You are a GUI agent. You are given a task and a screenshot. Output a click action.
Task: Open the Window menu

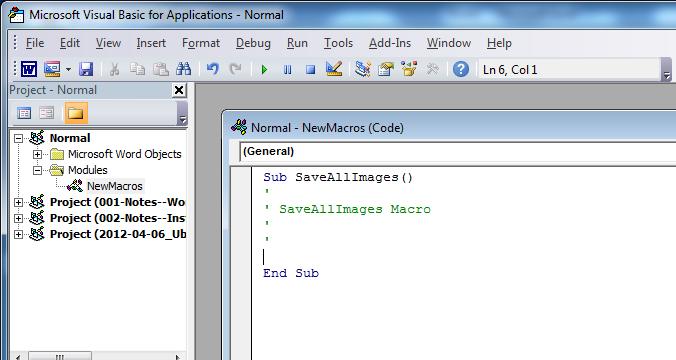point(449,43)
